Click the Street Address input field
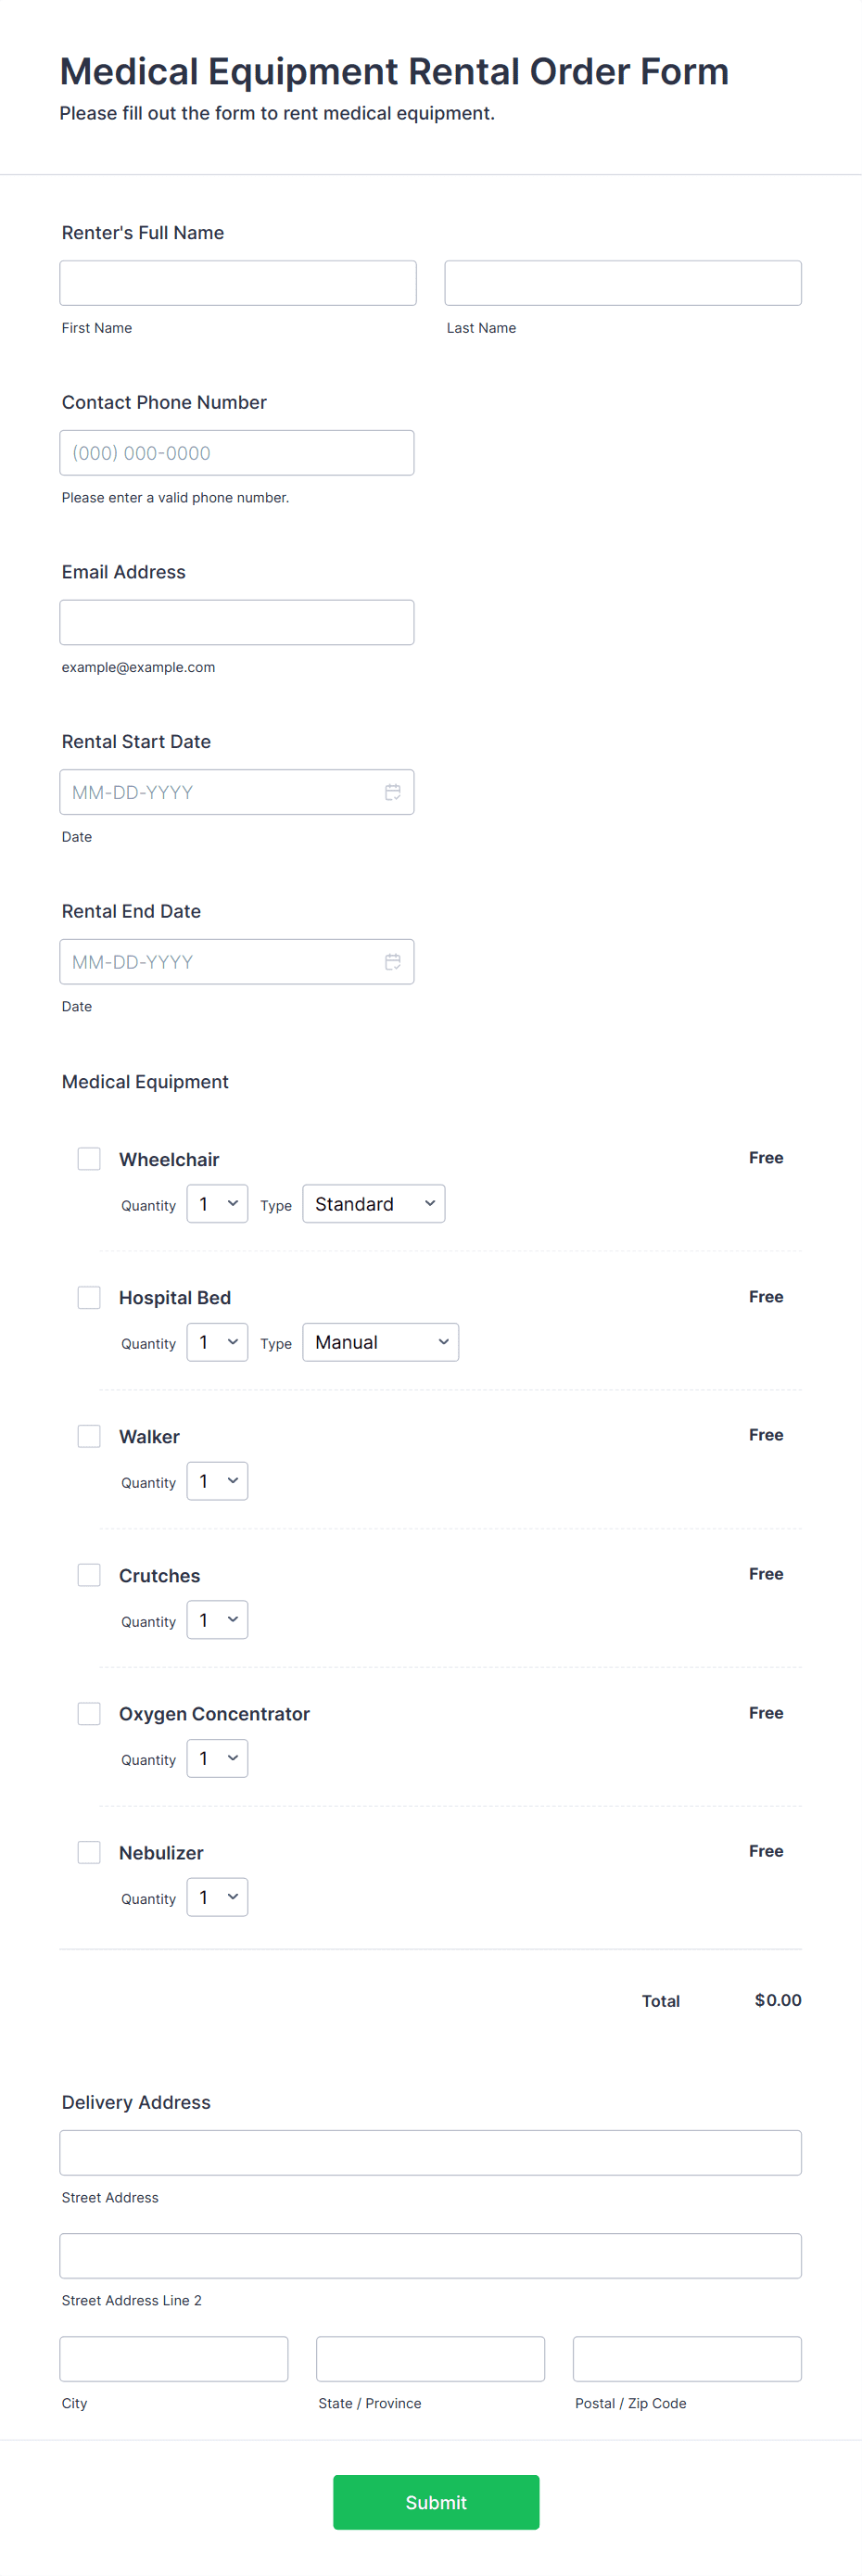Viewport: 862px width, 2576px height. [431, 2153]
